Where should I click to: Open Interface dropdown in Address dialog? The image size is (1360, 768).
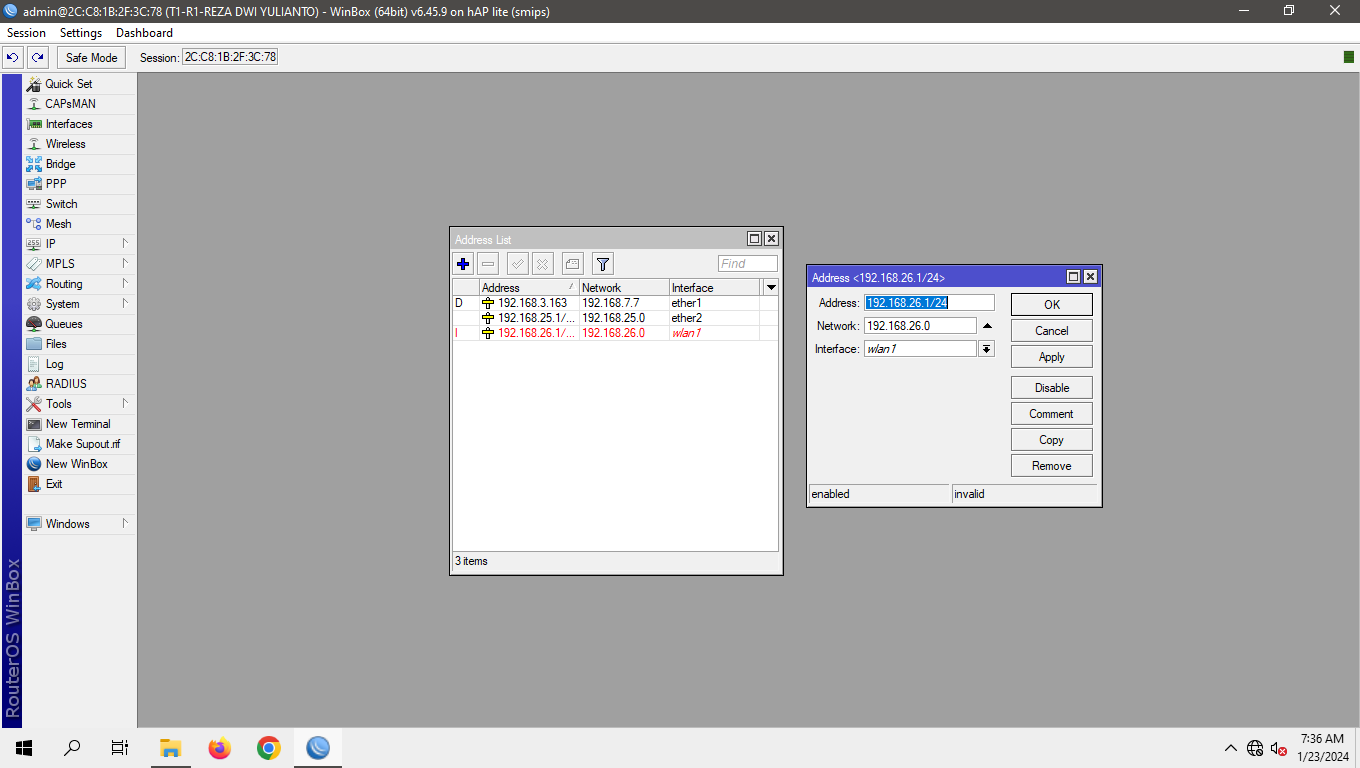point(987,349)
